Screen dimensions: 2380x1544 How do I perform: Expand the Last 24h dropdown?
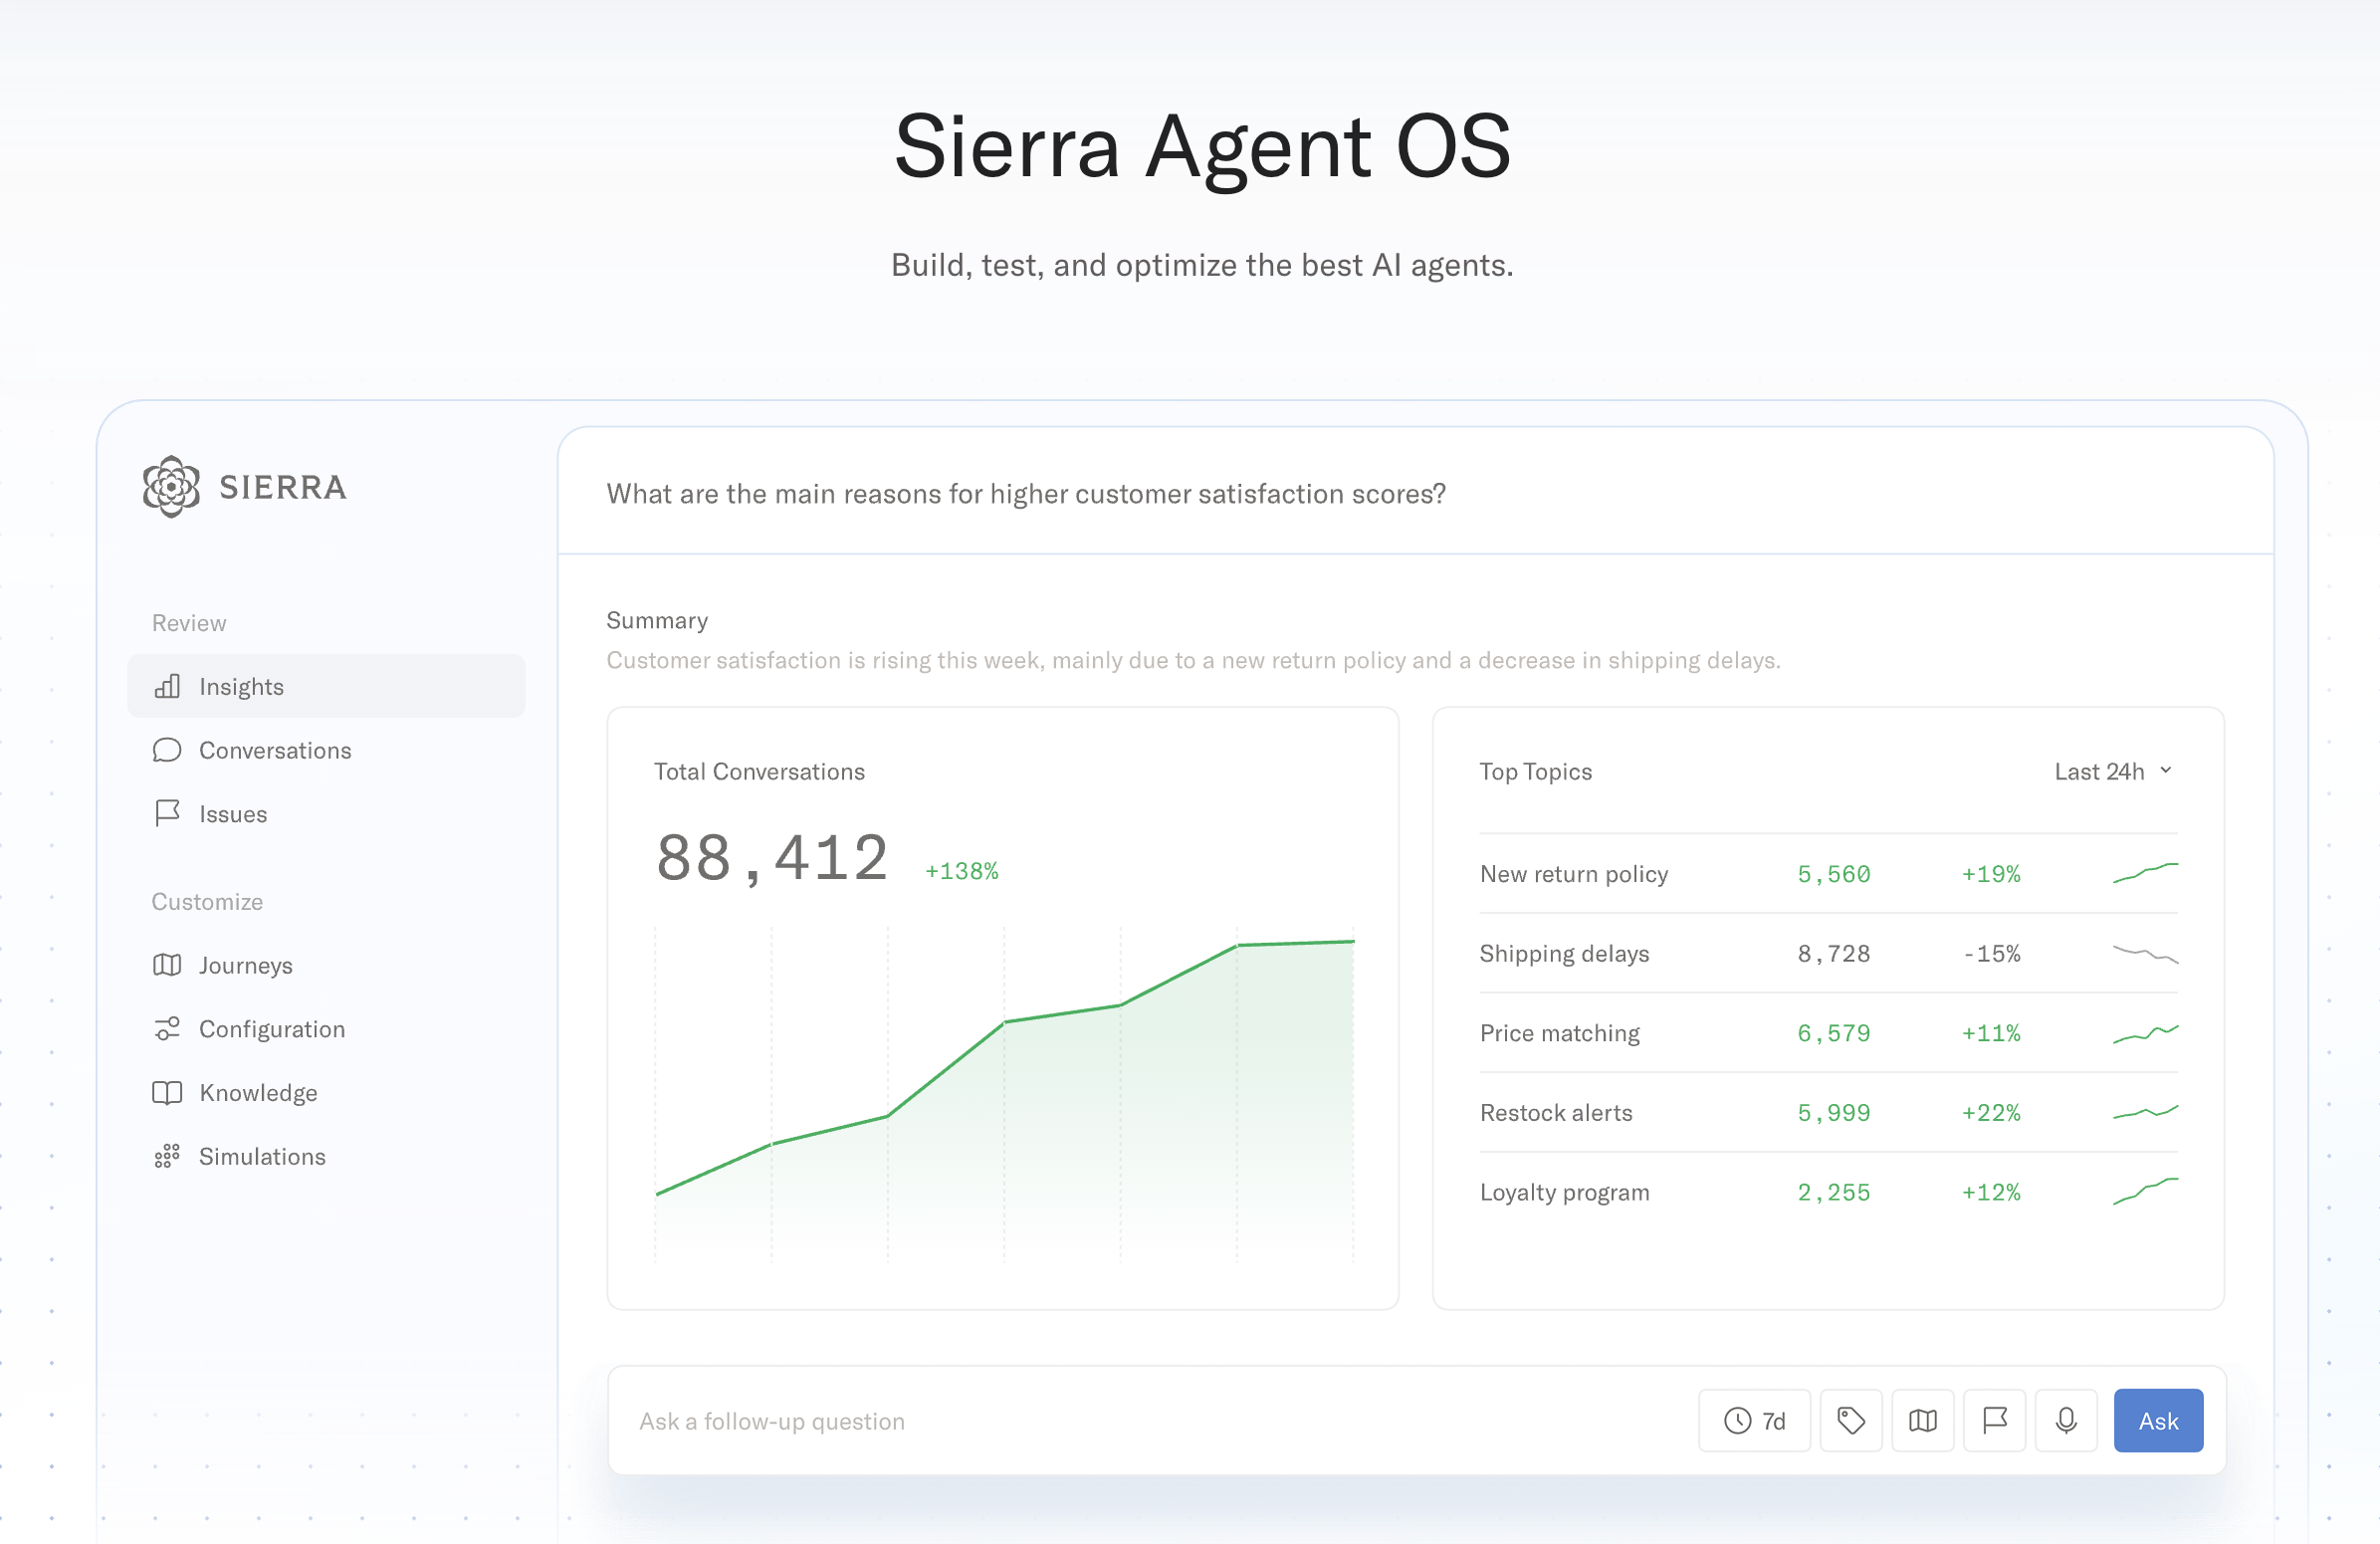pyautogui.click(x=2110, y=771)
